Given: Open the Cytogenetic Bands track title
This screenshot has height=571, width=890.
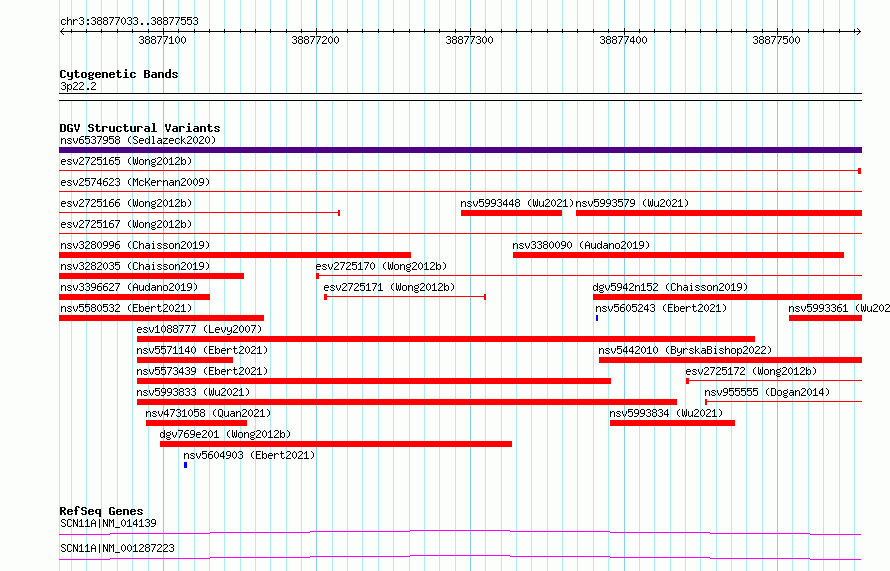Looking at the screenshot, I should 119,74.
